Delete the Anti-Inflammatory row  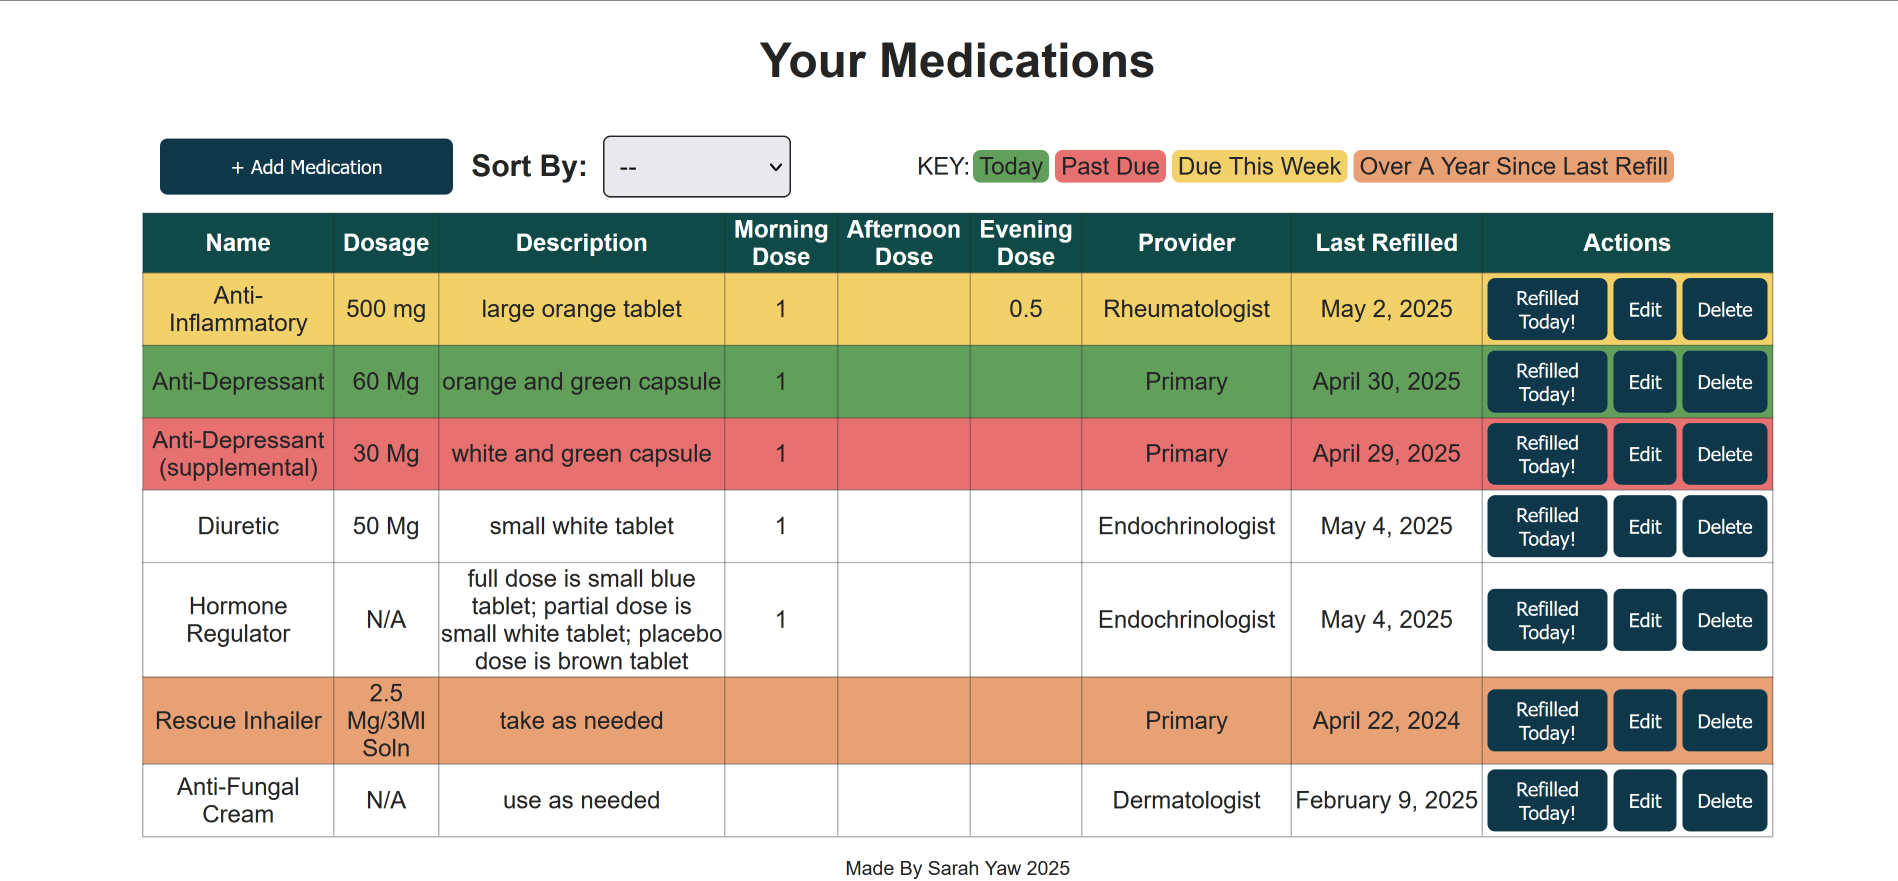coord(1724,310)
